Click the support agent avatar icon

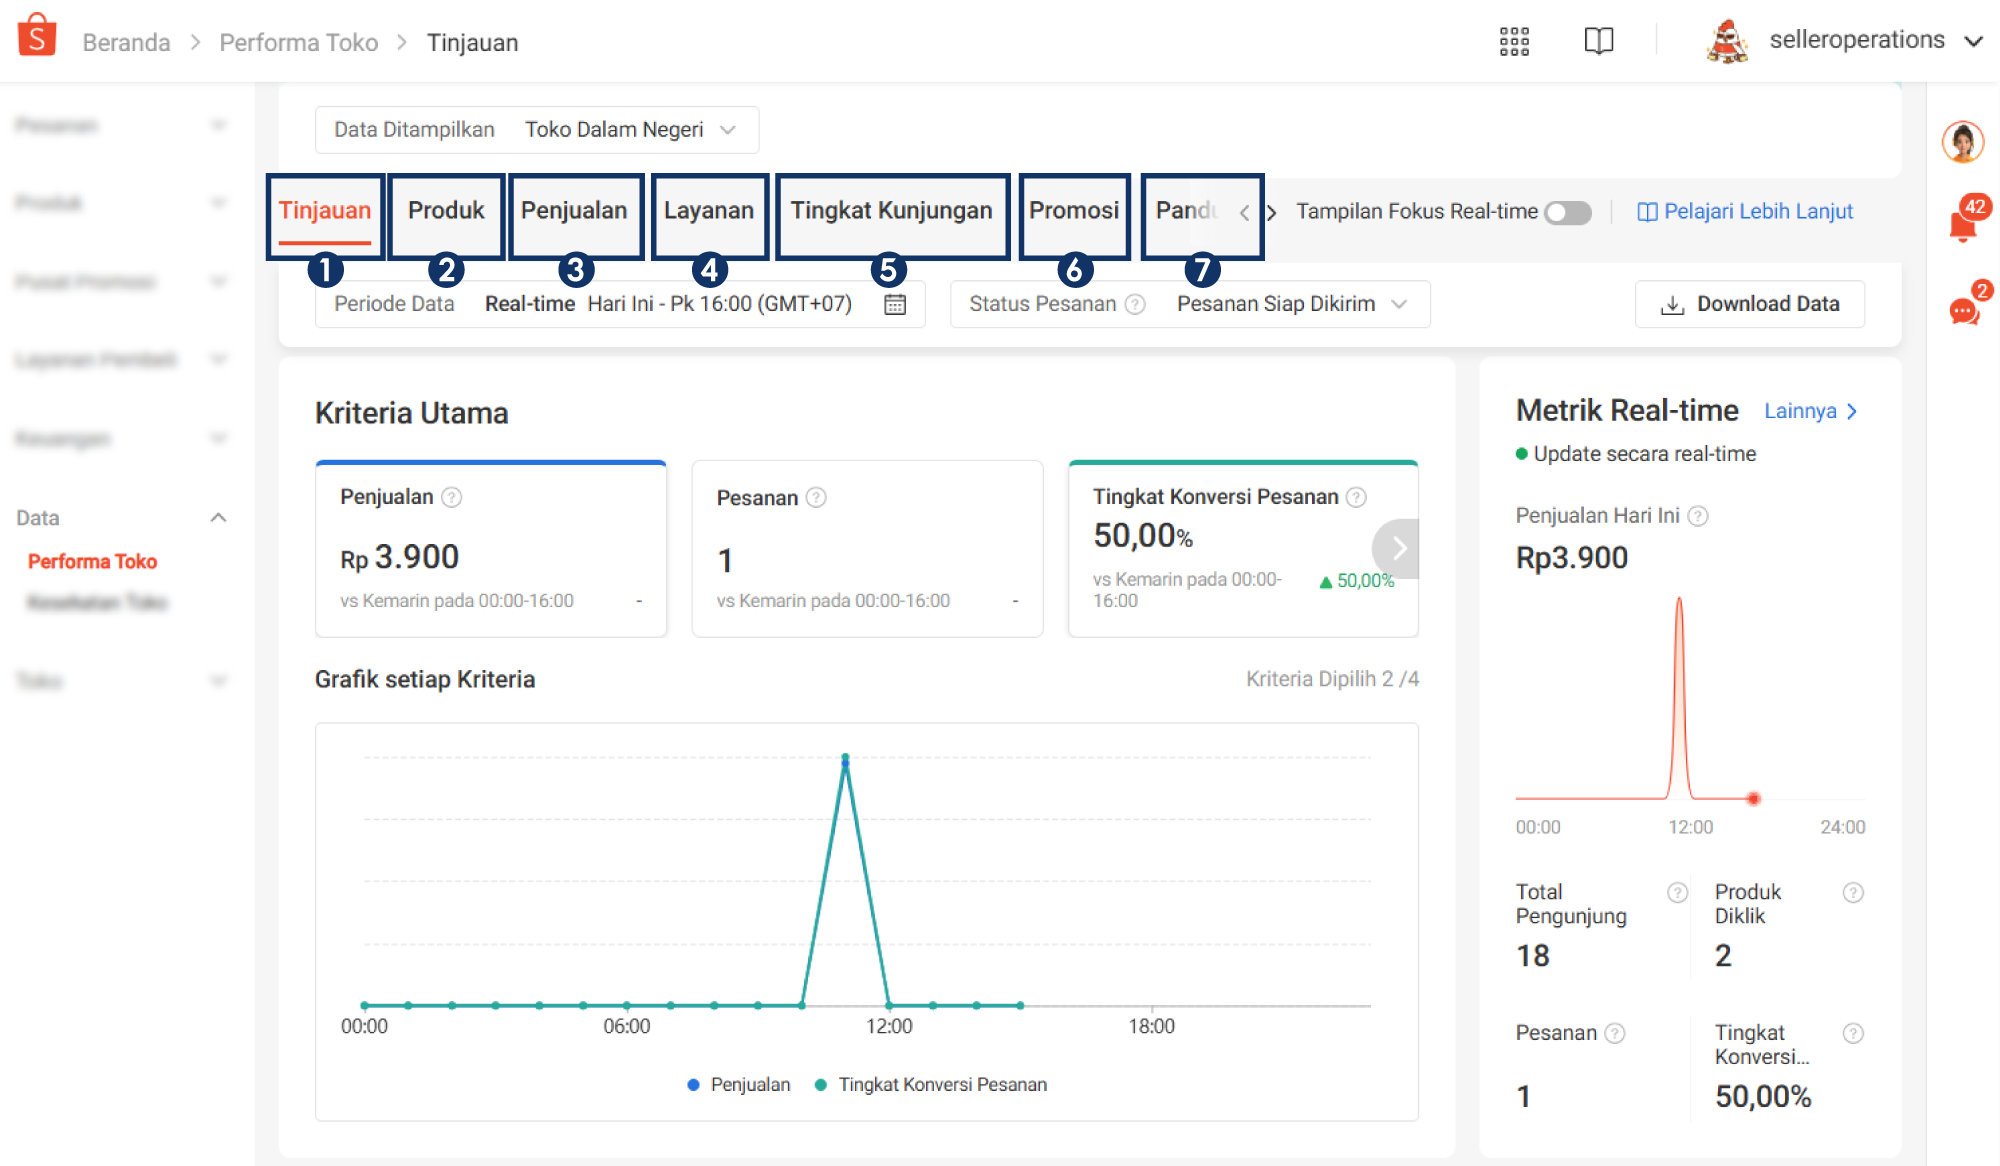[1963, 142]
